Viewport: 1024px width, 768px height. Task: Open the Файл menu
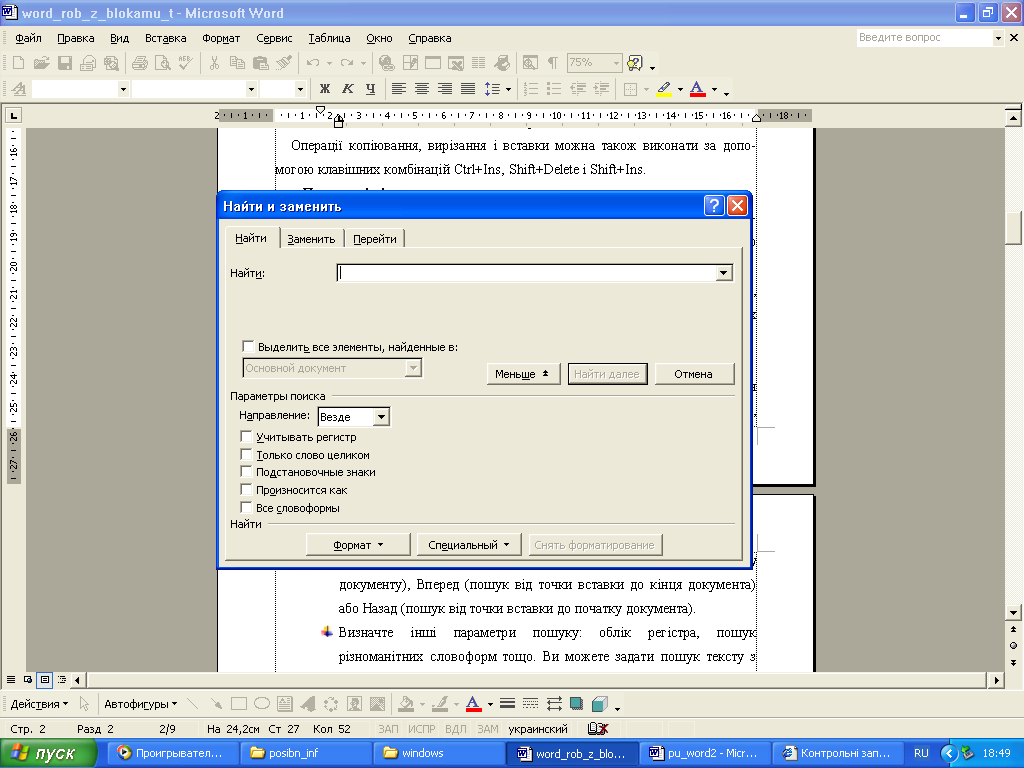(28, 38)
